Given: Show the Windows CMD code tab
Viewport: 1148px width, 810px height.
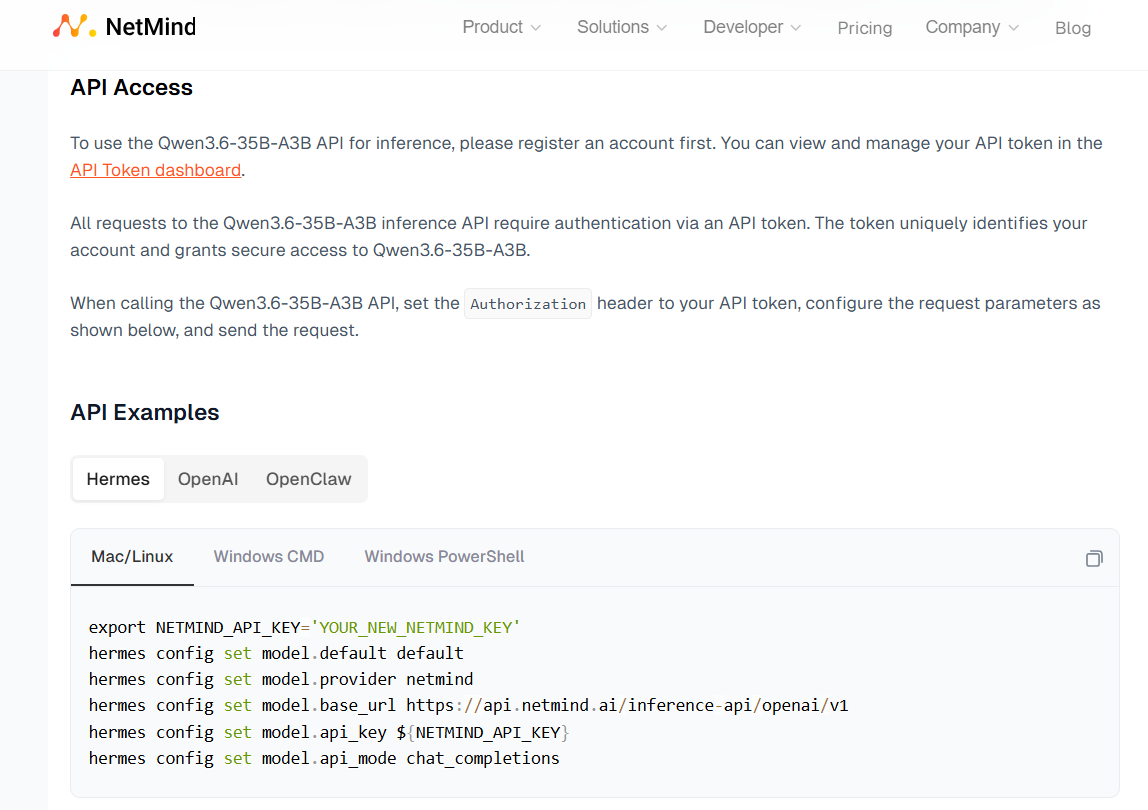Looking at the screenshot, I should pos(269,557).
